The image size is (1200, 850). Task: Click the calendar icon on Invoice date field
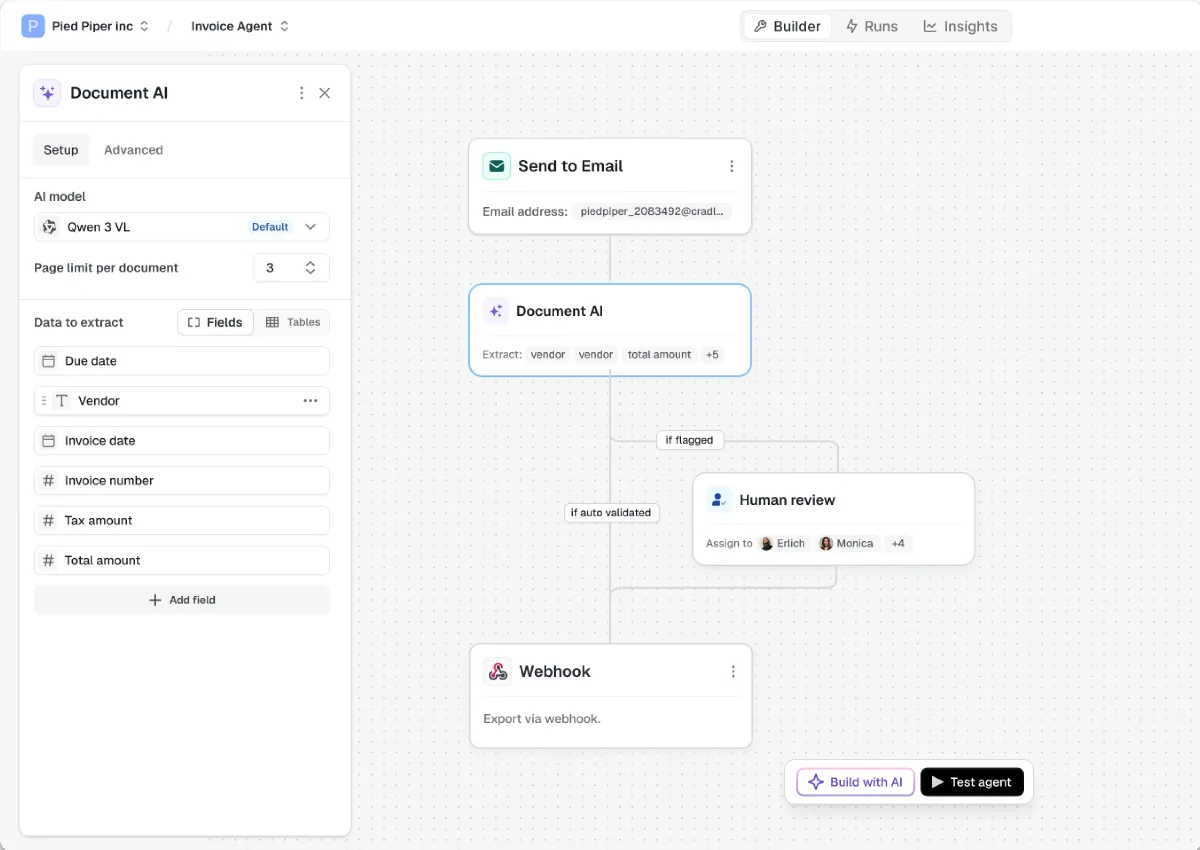(x=48, y=441)
